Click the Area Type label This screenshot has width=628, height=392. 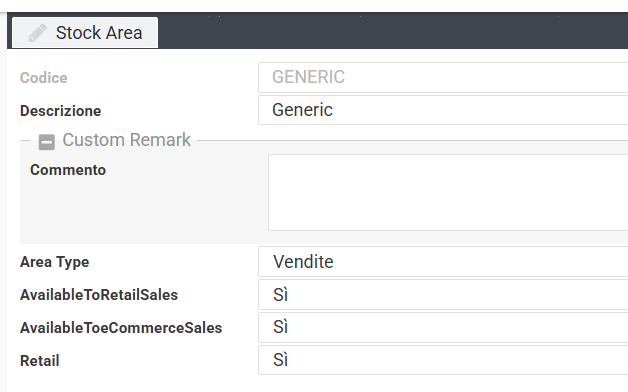click(54, 262)
